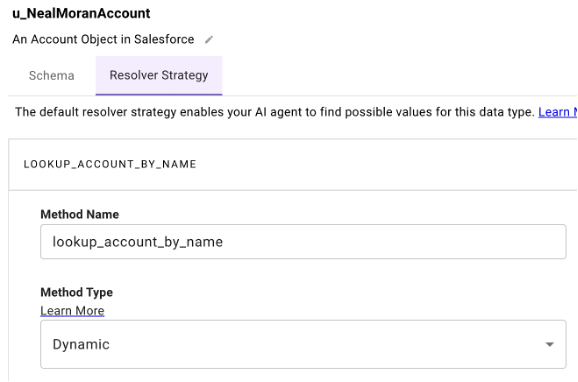The height and width of the screenshot is (382, 578).
Task: Select the LOOKUP_ACCOUNT_BY_NAME section header
Action: point(110,164)
